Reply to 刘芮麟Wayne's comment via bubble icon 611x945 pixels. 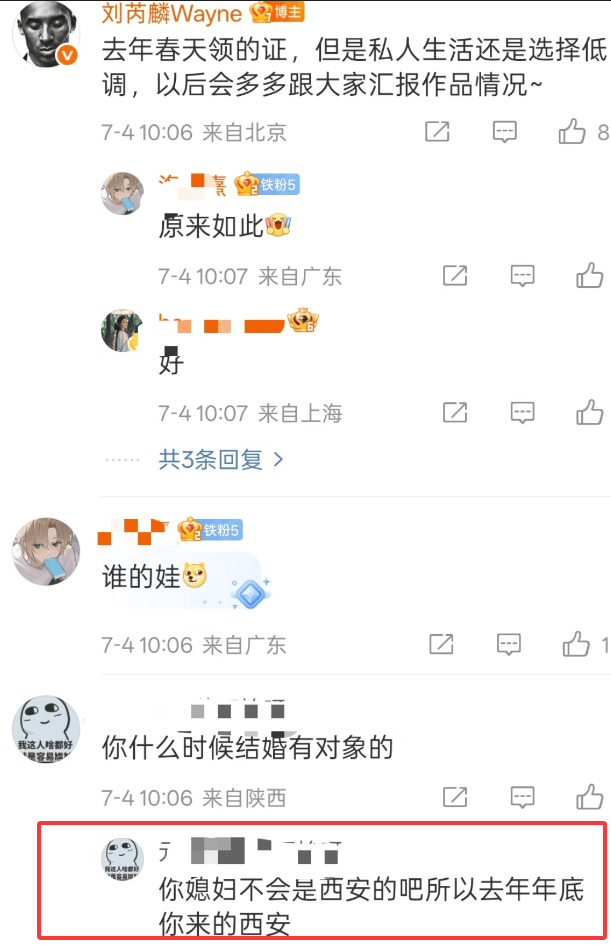504,131
